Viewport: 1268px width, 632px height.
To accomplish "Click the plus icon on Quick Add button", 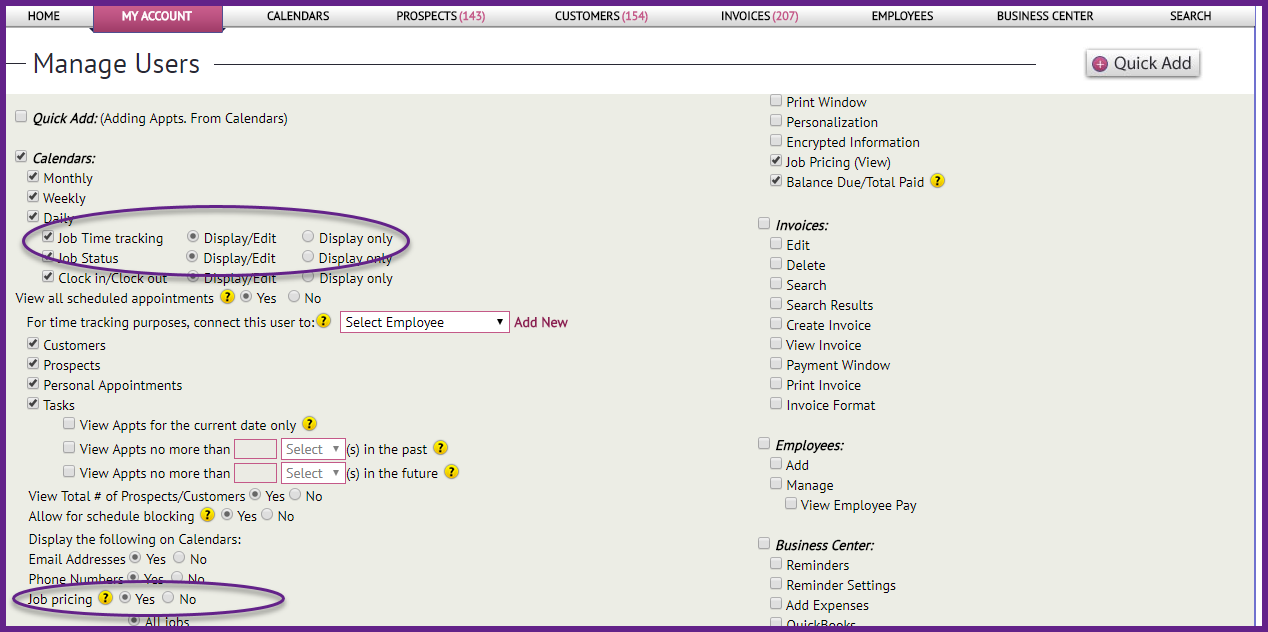I will (x=1100, y=63).
